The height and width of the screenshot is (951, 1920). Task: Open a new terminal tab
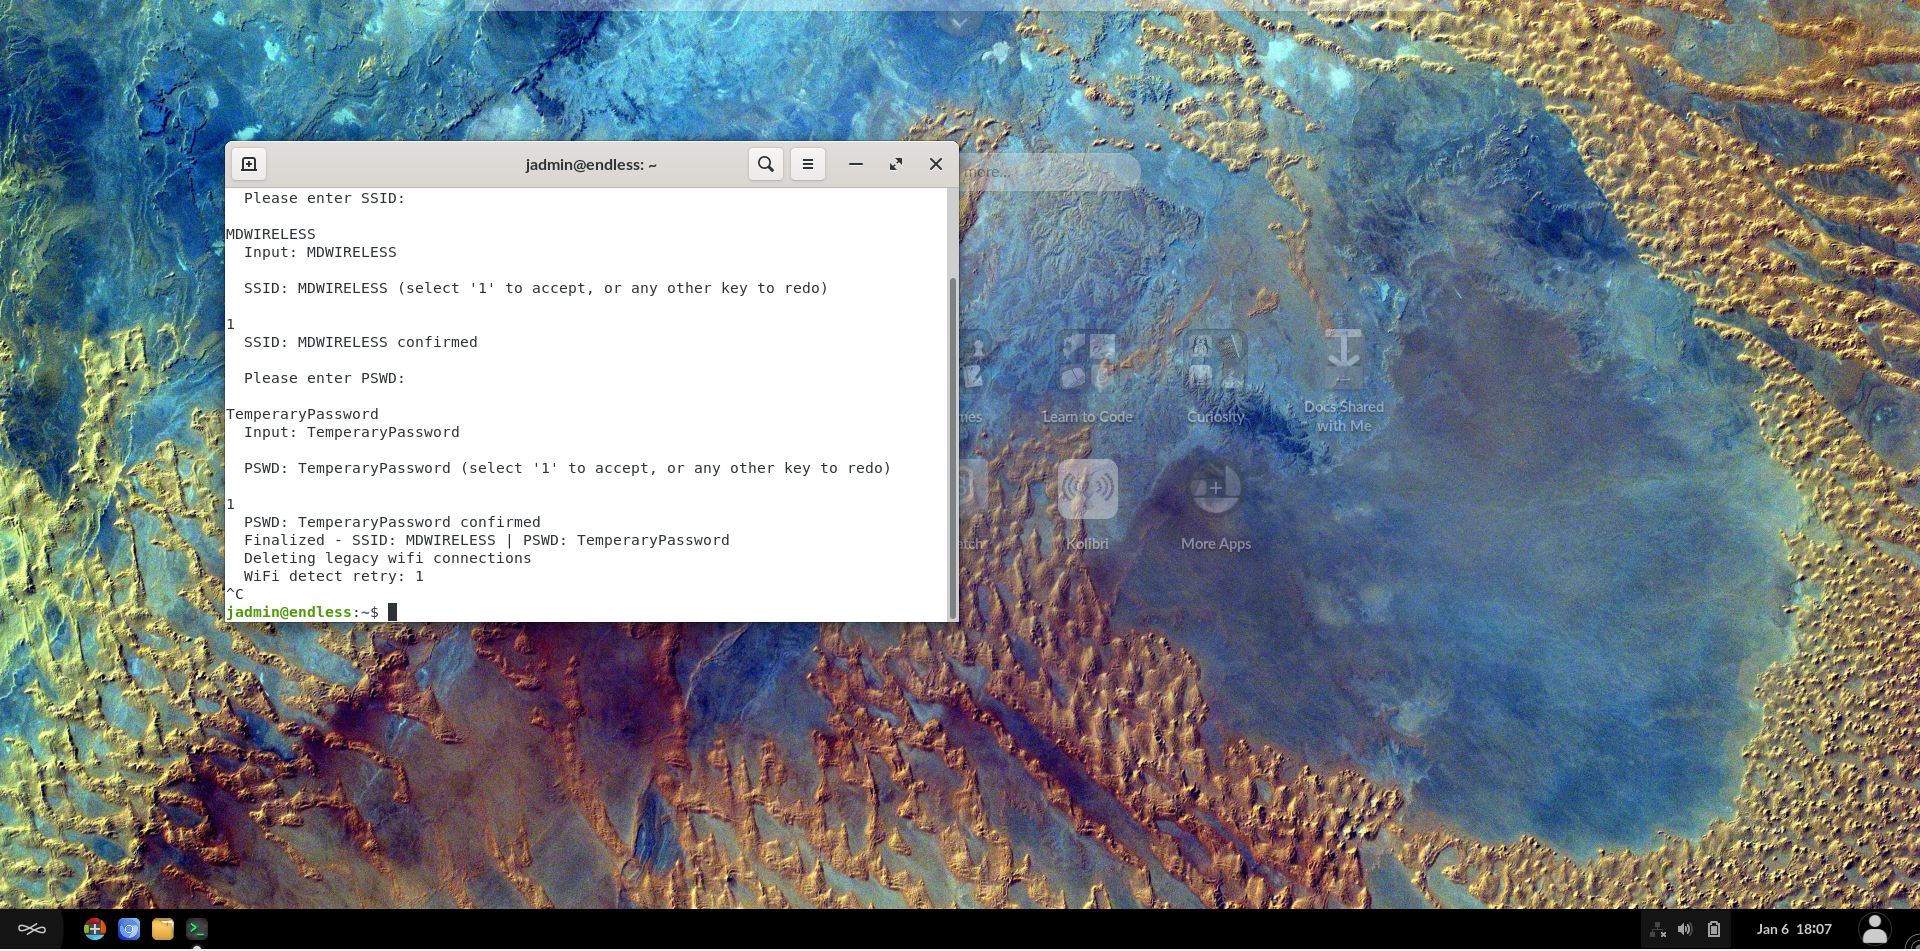point(249,164)
